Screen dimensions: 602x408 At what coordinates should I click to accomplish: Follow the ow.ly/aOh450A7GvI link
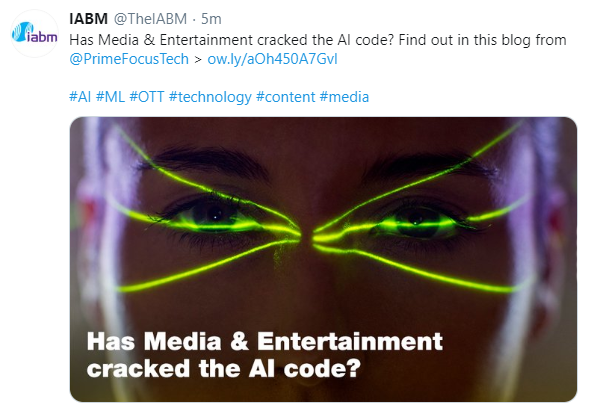(x=272, y=59)
